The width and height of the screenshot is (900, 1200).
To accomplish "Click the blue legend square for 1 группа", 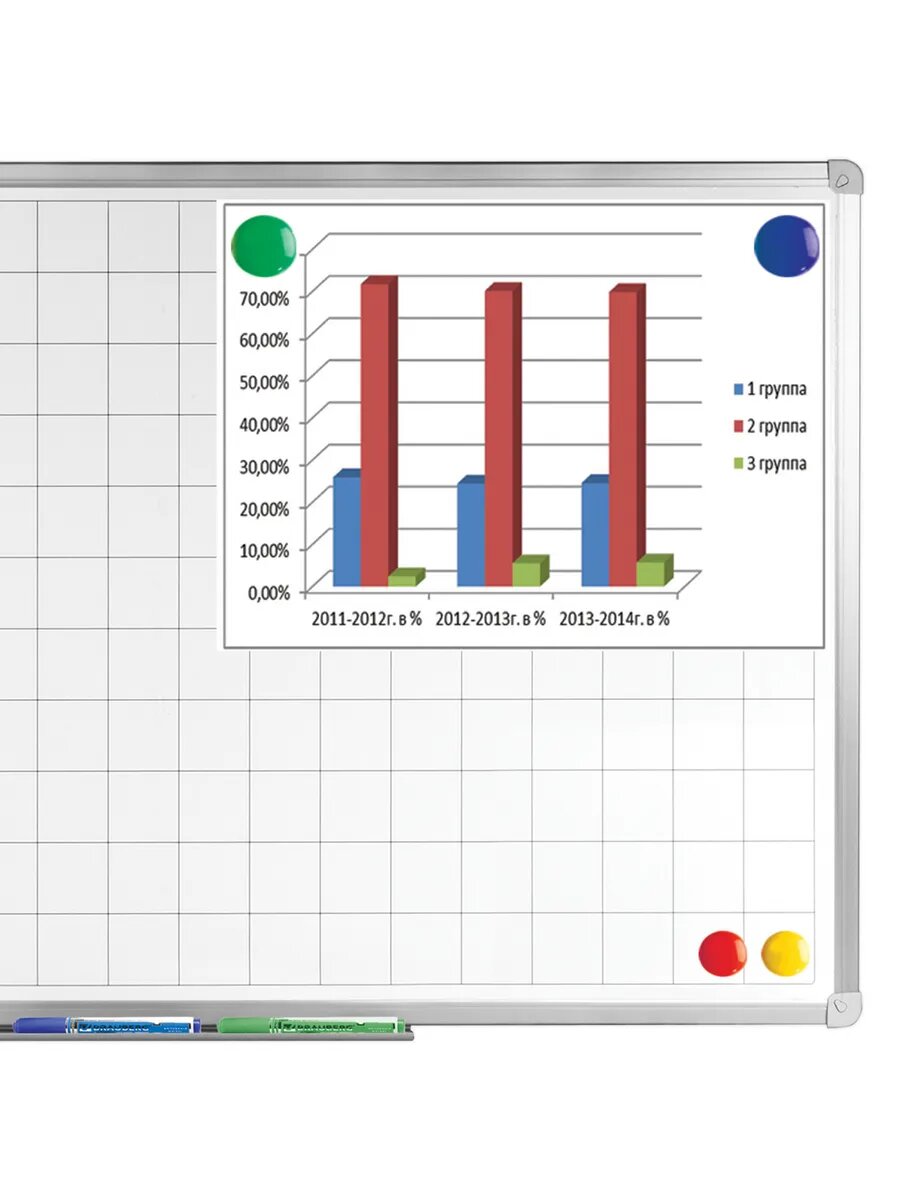I will 737,389.
